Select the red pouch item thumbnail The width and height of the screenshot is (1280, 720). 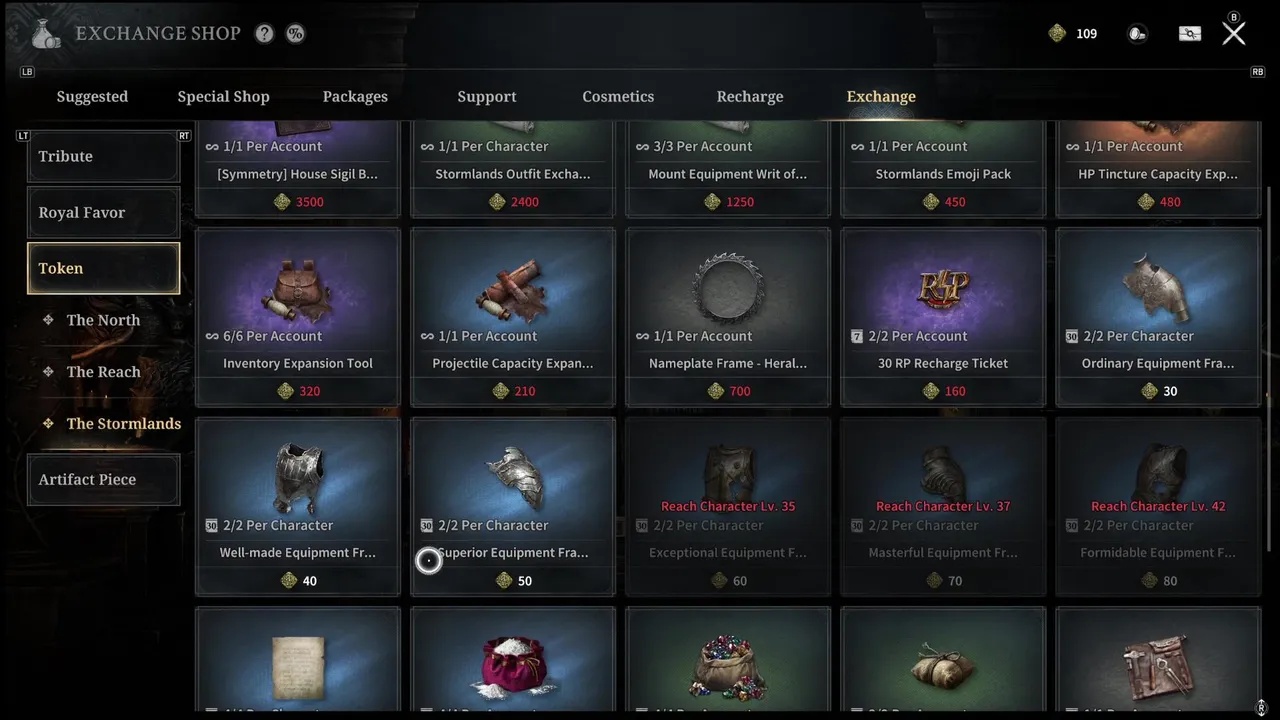[x=513, y=667]
